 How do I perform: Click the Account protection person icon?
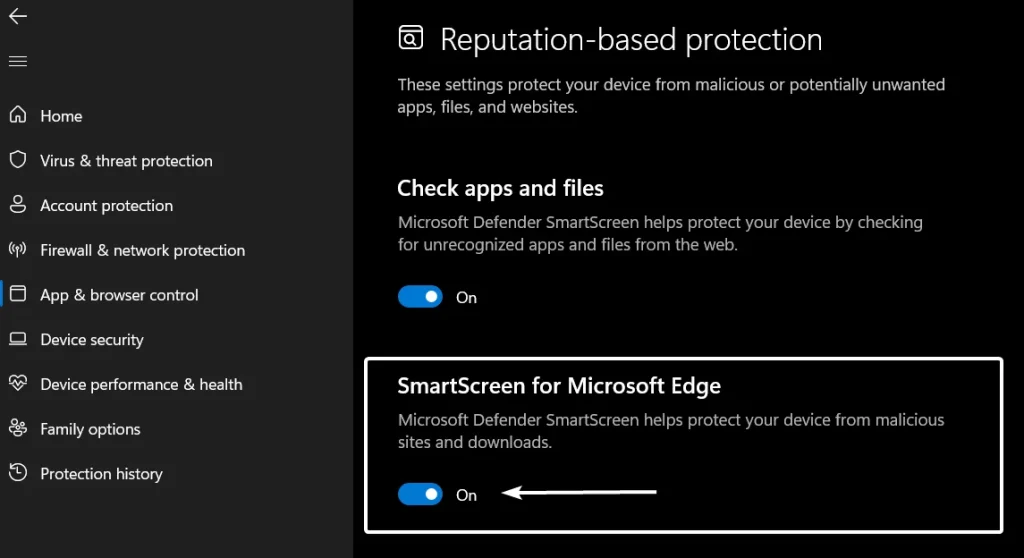tap(18, 205)
